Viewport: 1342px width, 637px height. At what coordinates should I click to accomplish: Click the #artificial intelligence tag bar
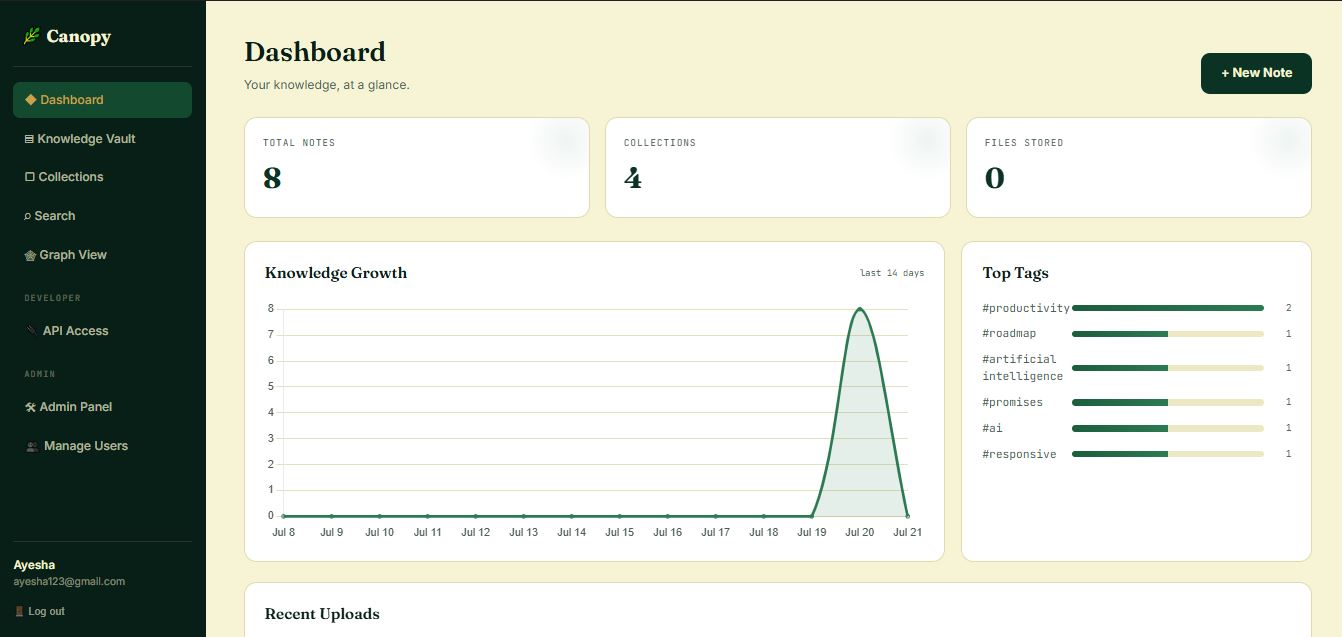tap(1168, 368)
